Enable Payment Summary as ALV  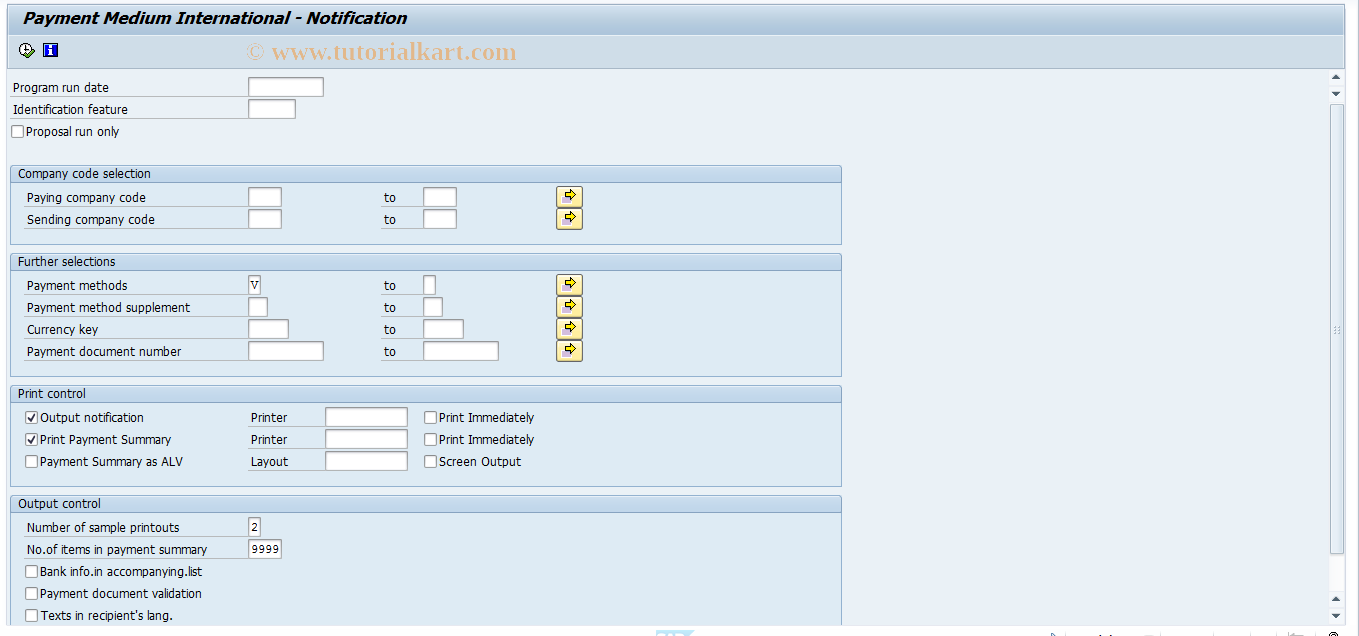pyautogui.click(x=32, y=462)
